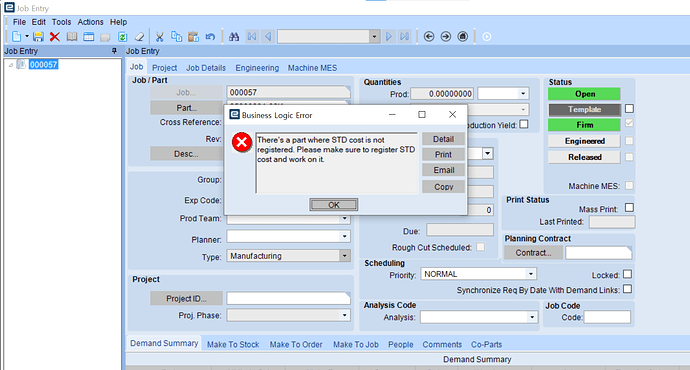Open the File menu
690x370 pixels.
(19, 22)
